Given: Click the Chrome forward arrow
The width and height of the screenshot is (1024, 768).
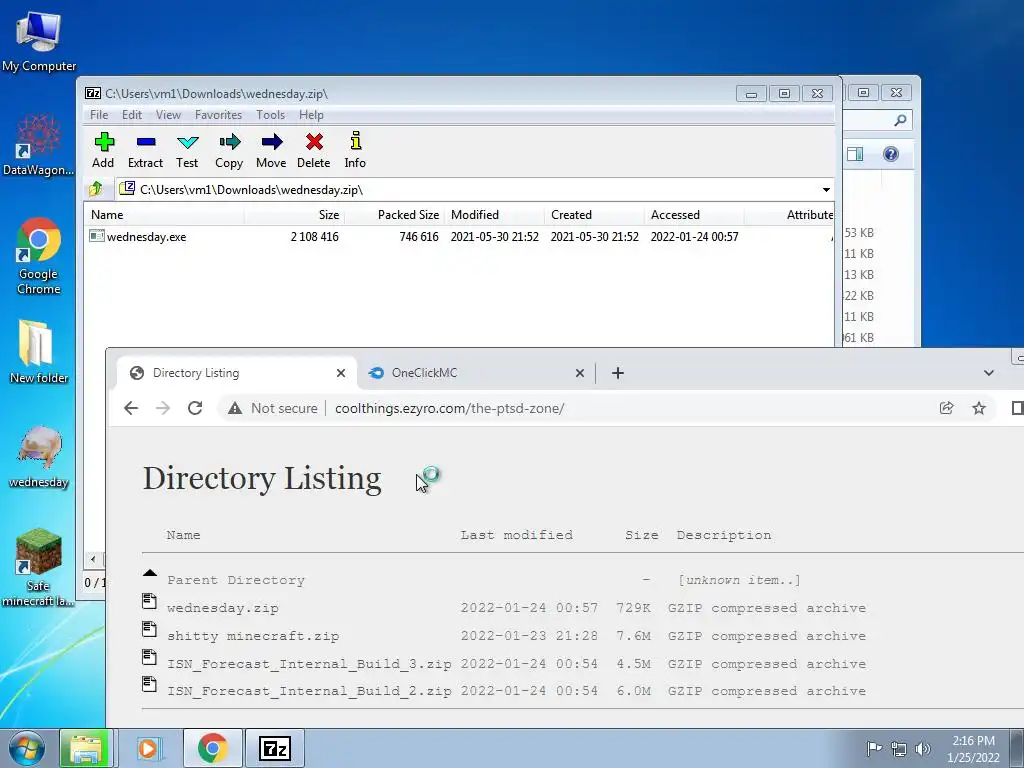Looking at the screenshot, I should (163, 408).
